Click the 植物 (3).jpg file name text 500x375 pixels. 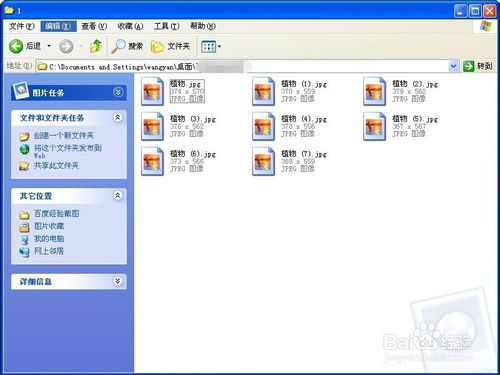[193, 119]
